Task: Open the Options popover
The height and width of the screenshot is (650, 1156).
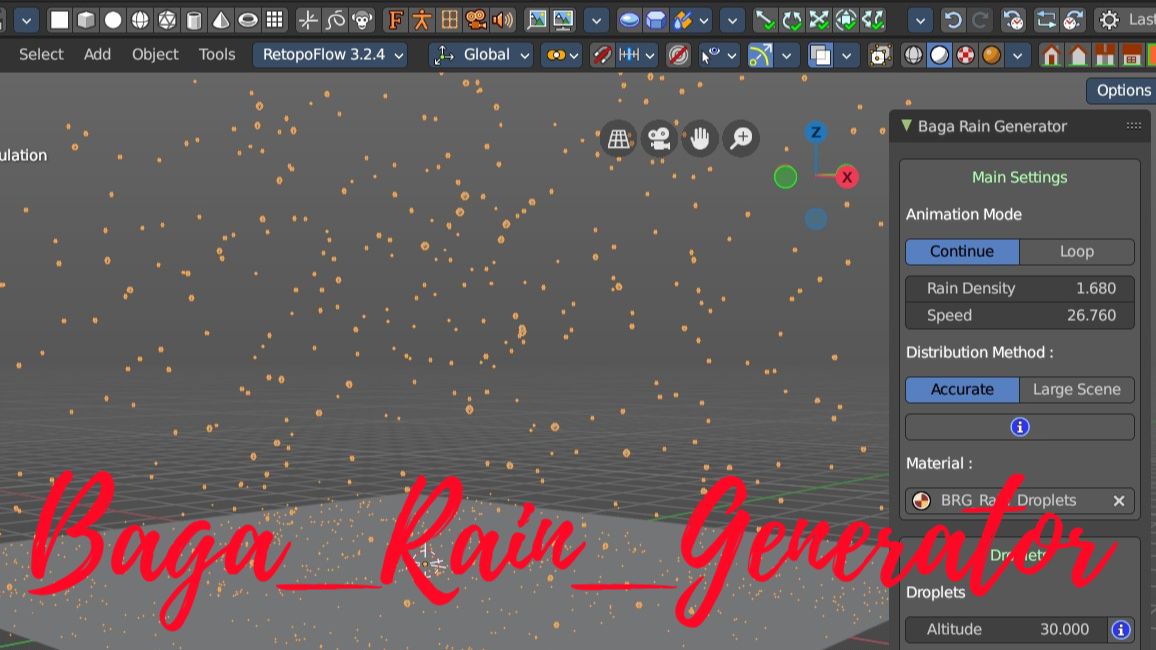Action: [x=1122, y=91]
